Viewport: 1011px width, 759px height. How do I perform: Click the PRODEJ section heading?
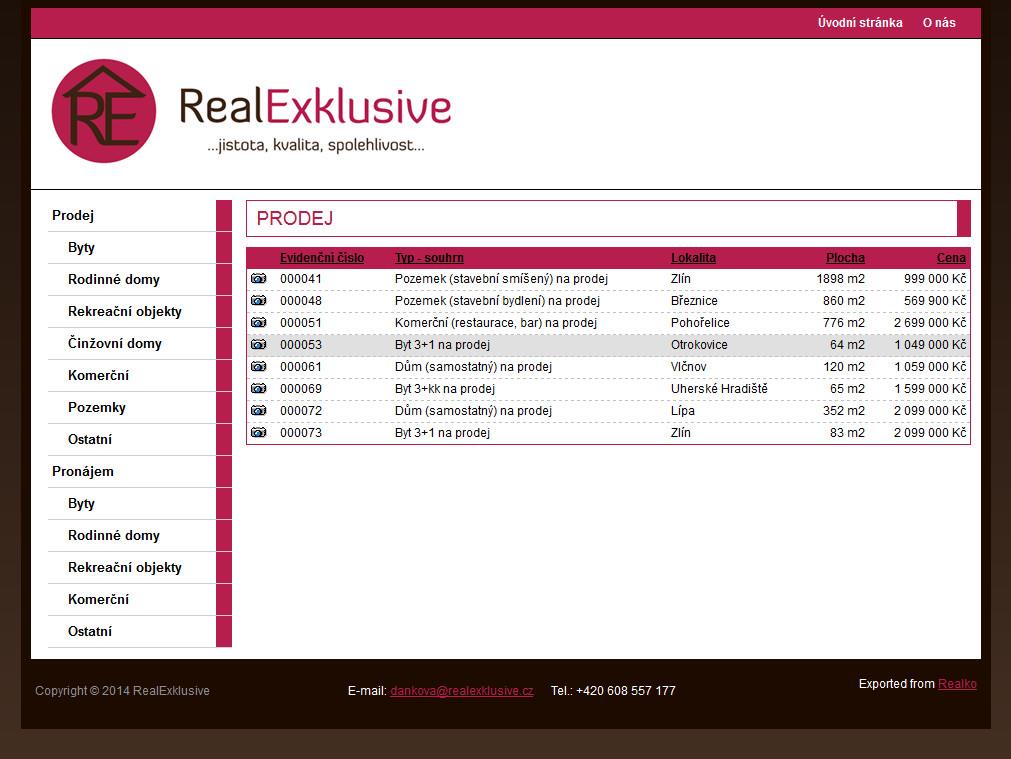pos(295,219)
